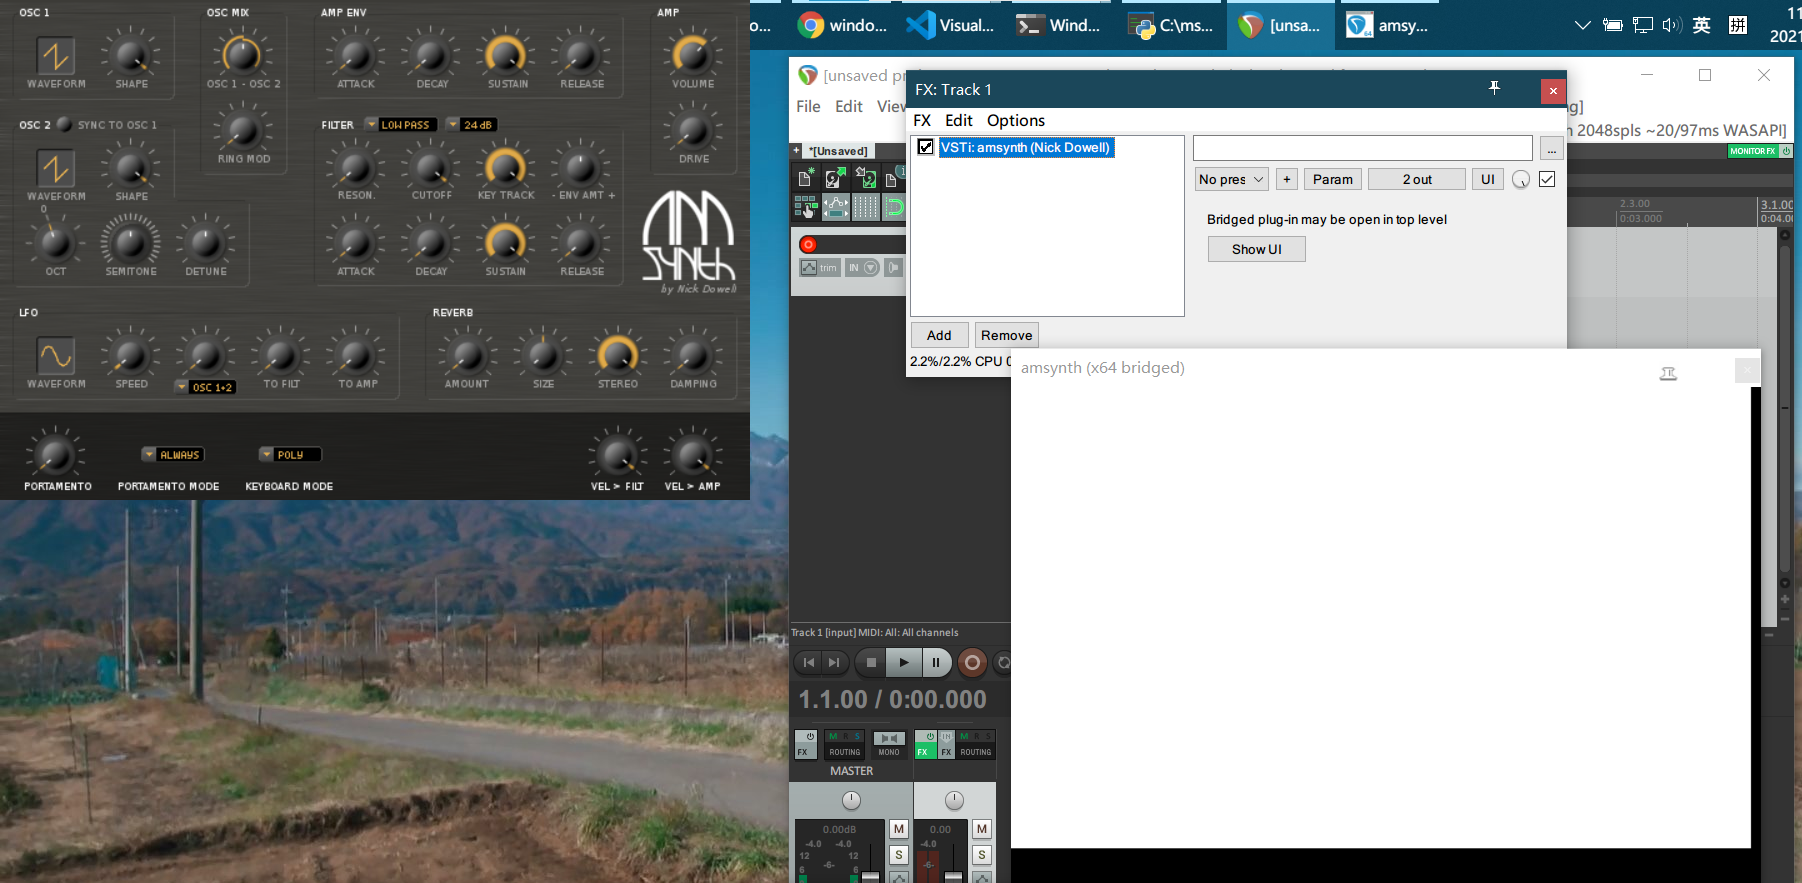Screen dimensions: 1802x883
Task: Click the Param button
Action: coord(1333,179)
